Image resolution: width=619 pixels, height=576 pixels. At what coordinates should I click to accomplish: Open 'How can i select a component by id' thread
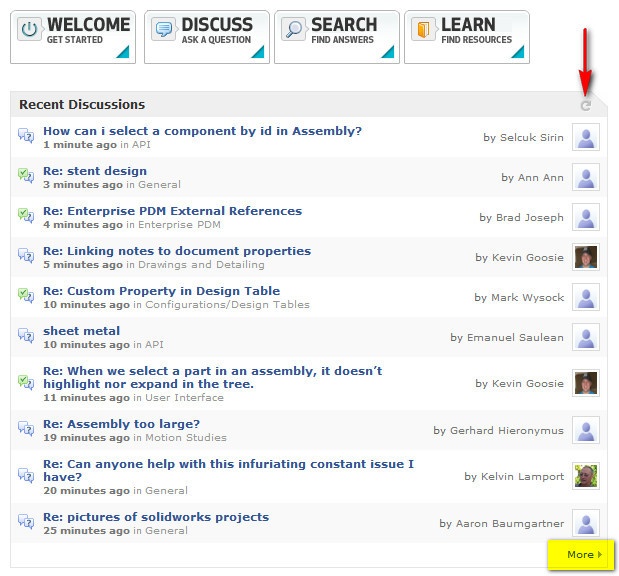(x=203, y=131)
